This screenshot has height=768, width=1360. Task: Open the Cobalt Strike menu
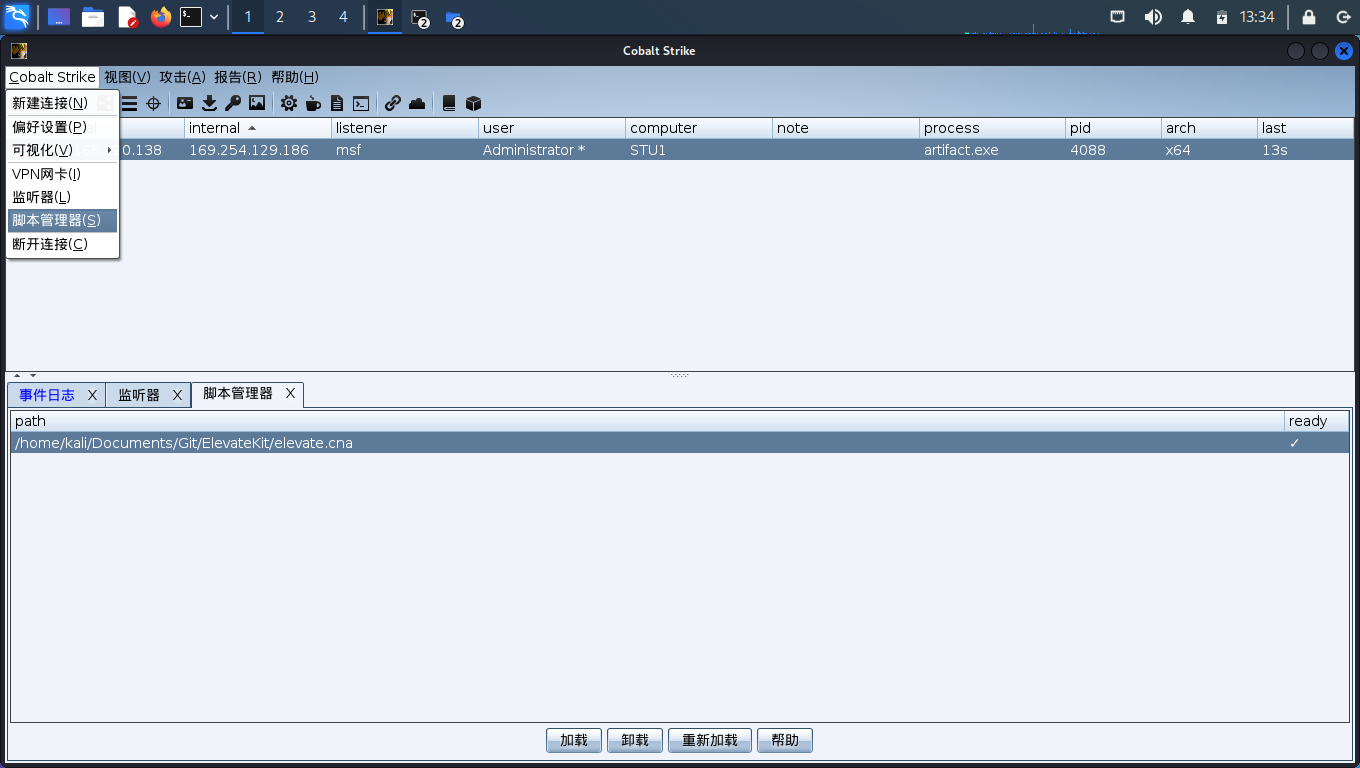click(x=53, y=77)
